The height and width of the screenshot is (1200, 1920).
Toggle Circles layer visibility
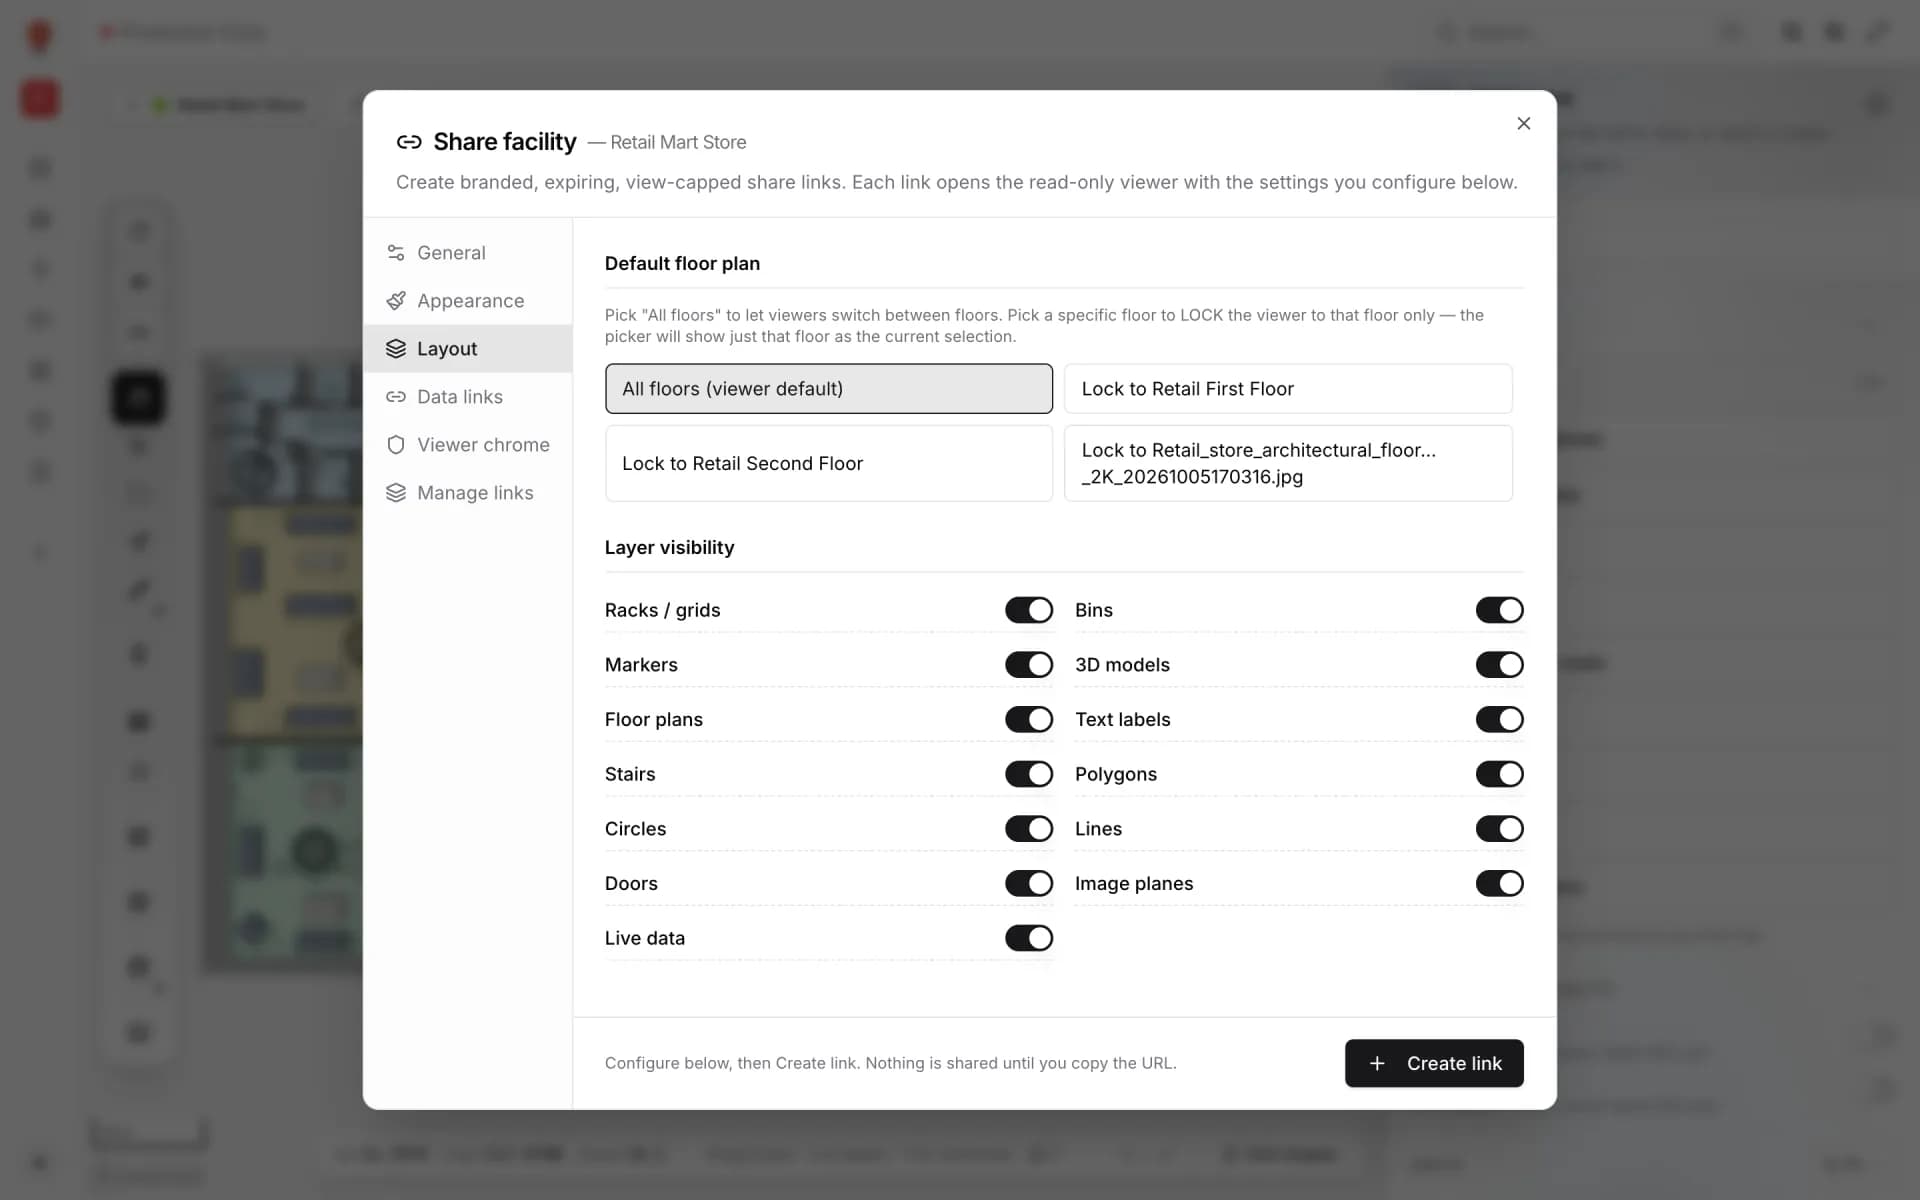click(1029, 829)
